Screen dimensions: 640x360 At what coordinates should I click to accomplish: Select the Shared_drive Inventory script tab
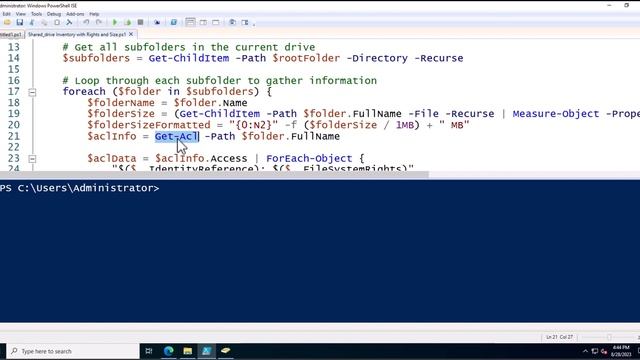(77, 35)
